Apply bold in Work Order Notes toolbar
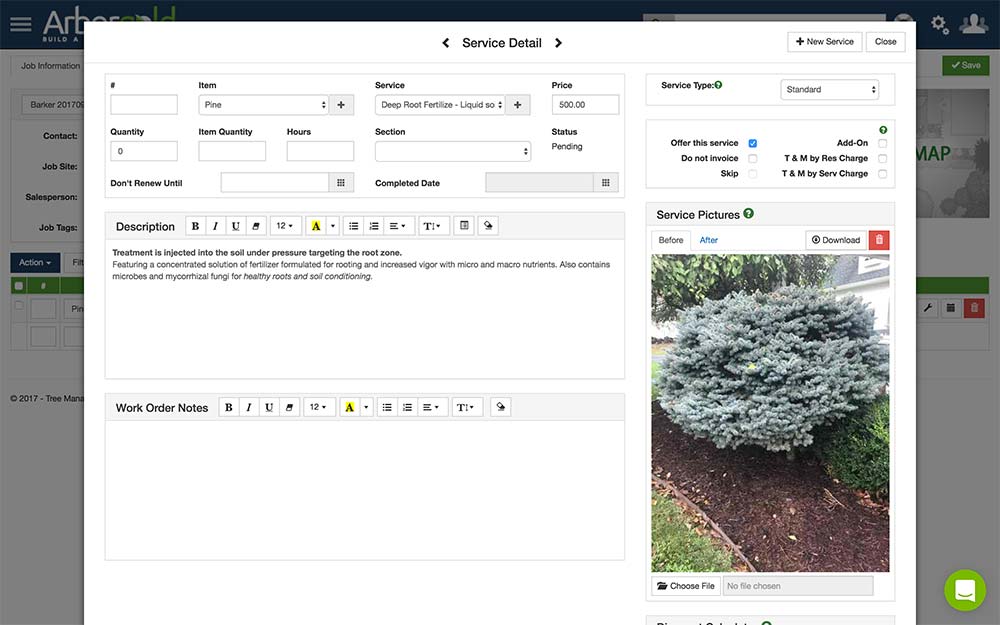Screen dimensions: 1000x625 click(228, 407)
